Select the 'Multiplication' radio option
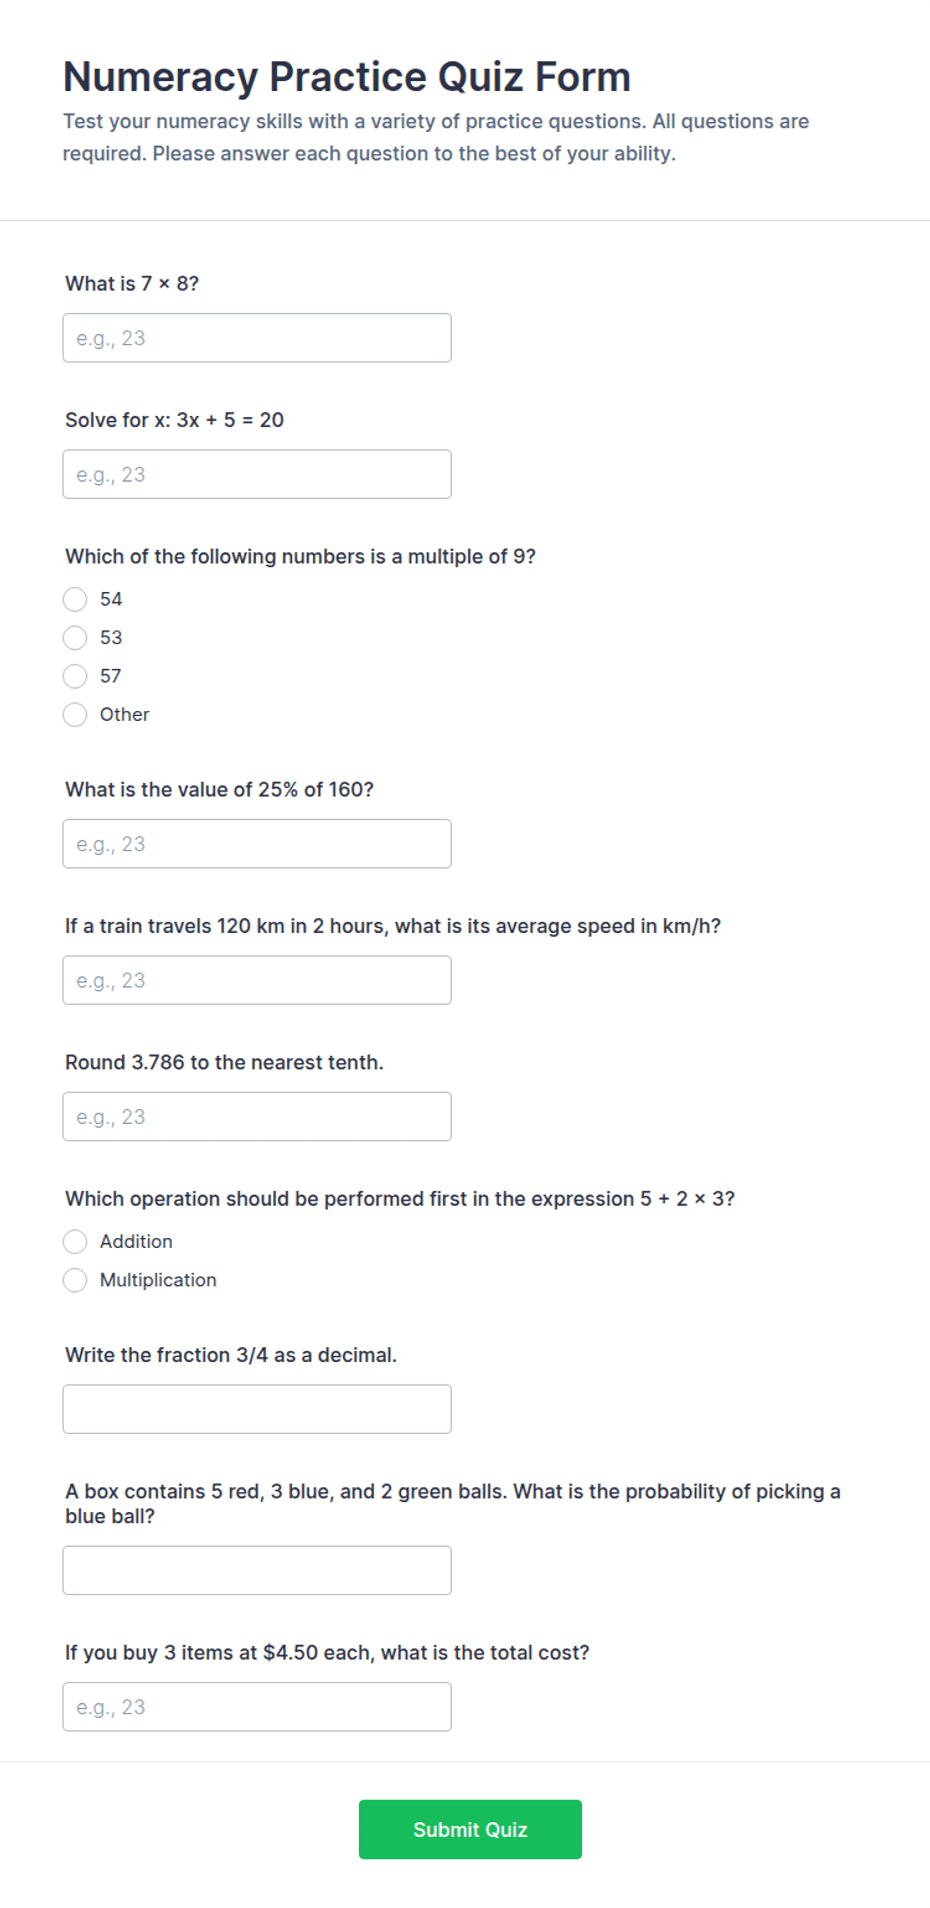 point(75,1280)
